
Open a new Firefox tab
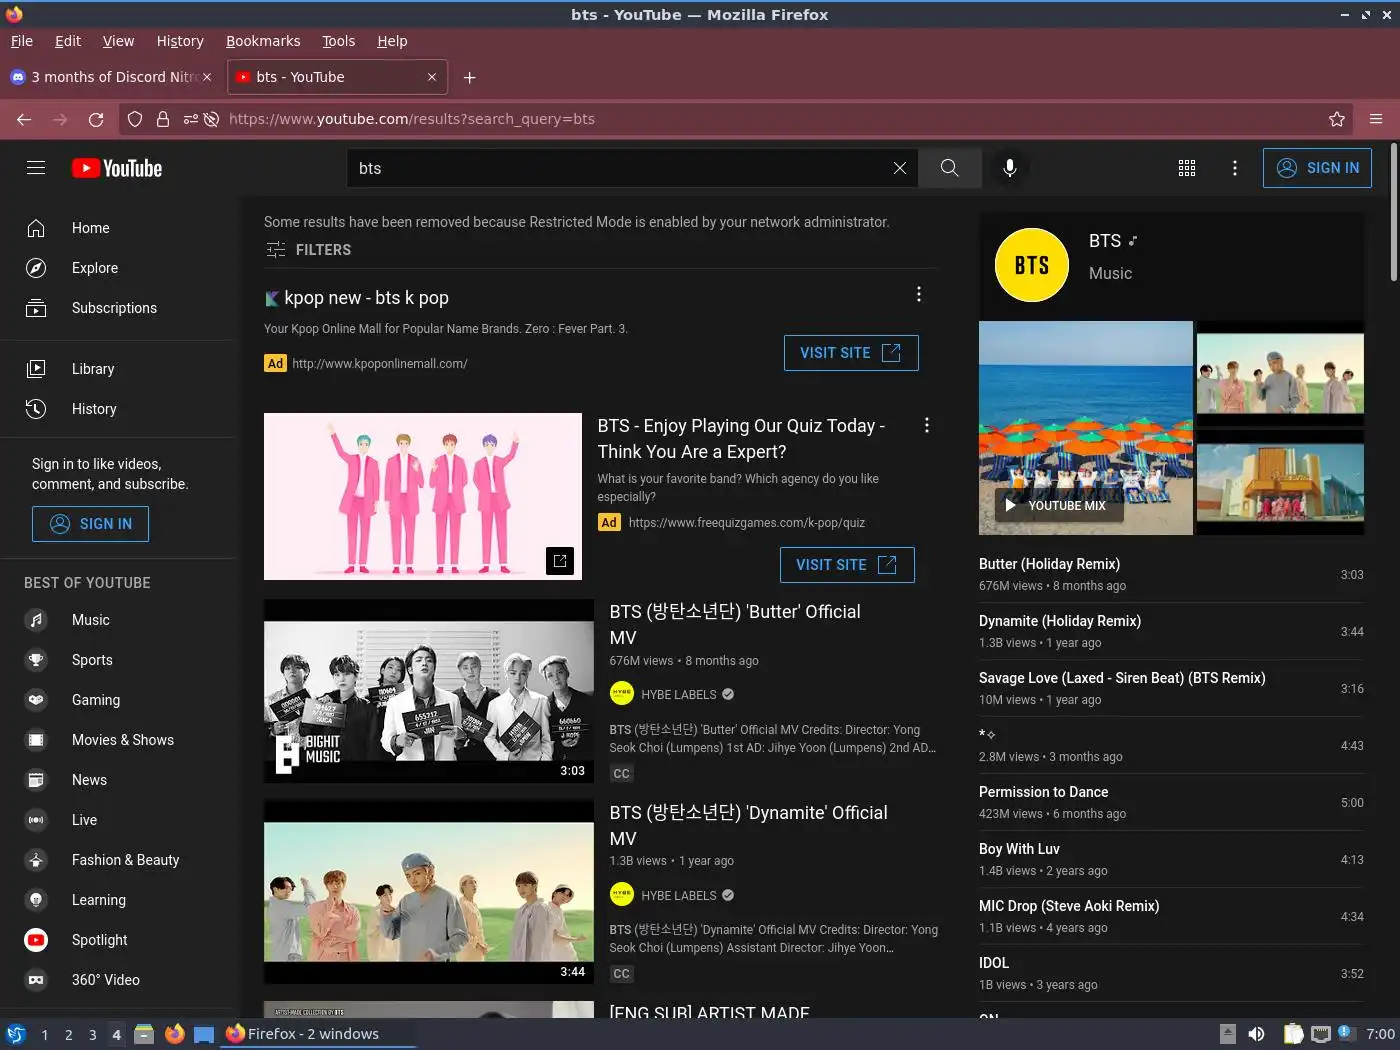470,77
